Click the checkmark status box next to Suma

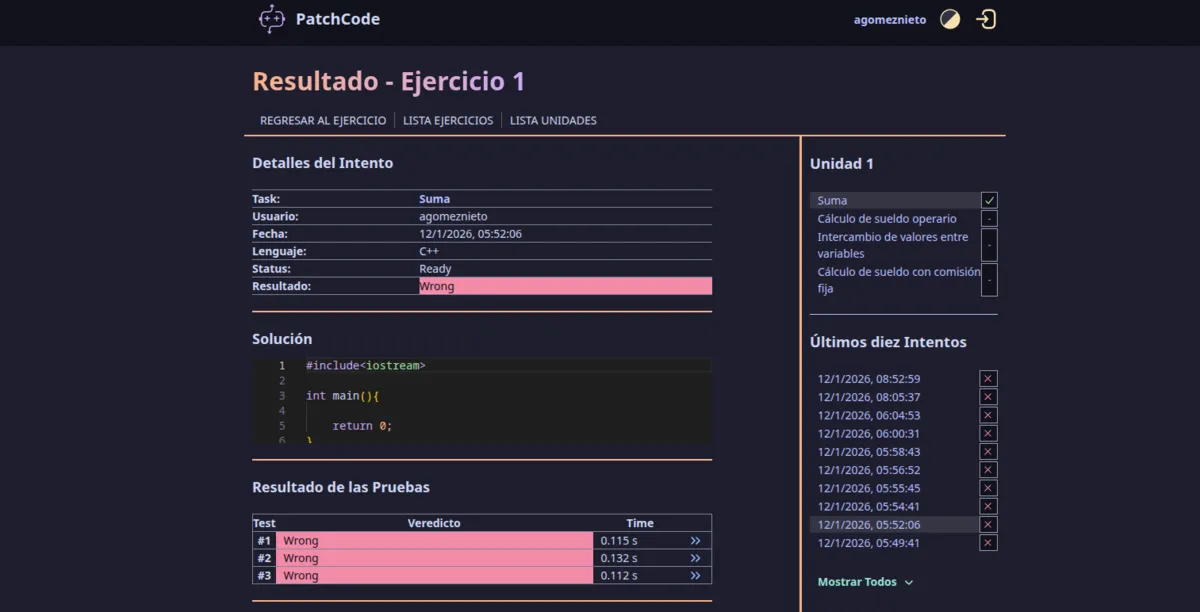tap(988, 200)
